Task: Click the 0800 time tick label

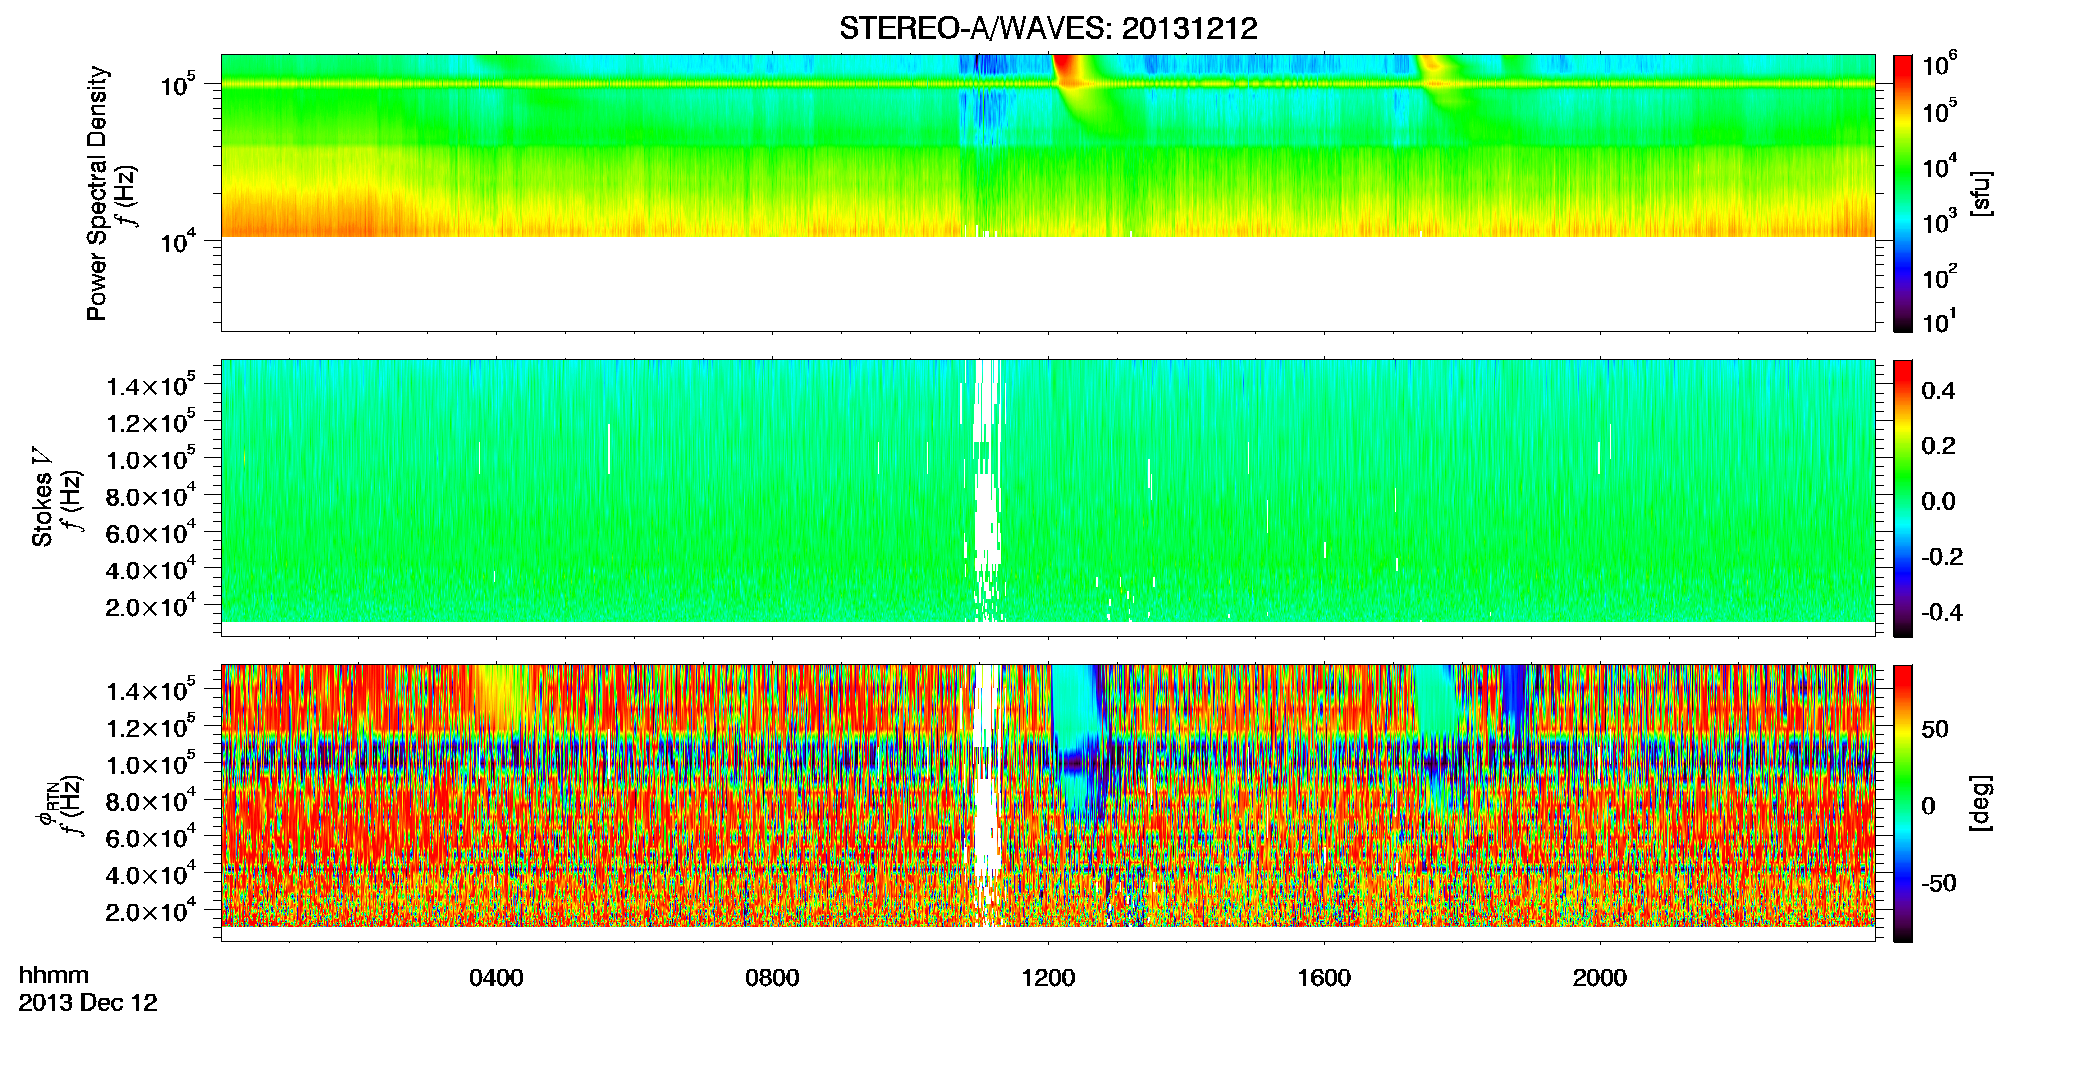Action: [772, 978]
